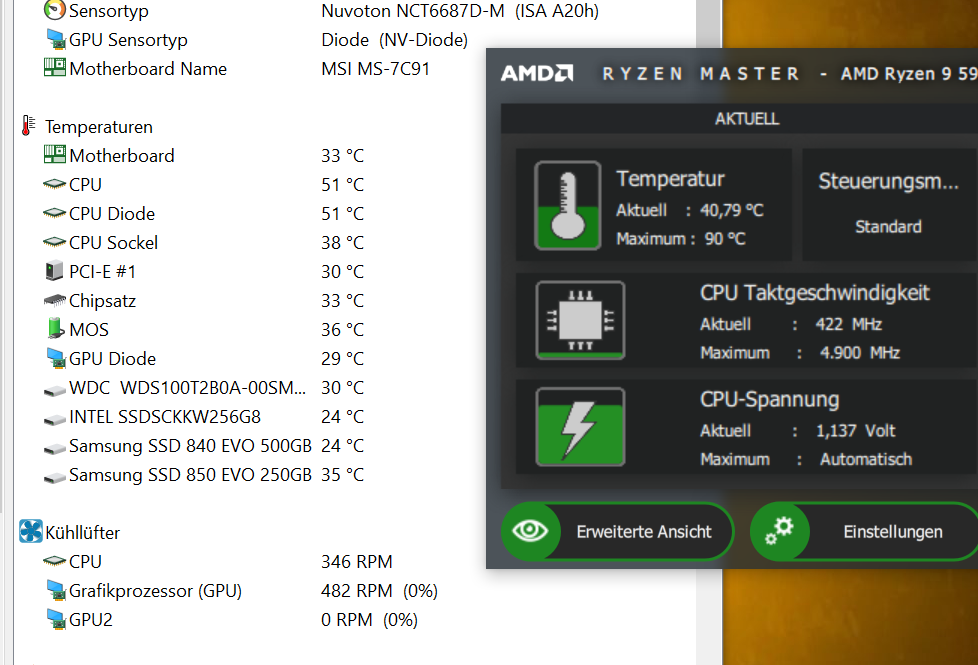
Task: Click the PCI-E #1 30 °C value
Action: [342, 272]
